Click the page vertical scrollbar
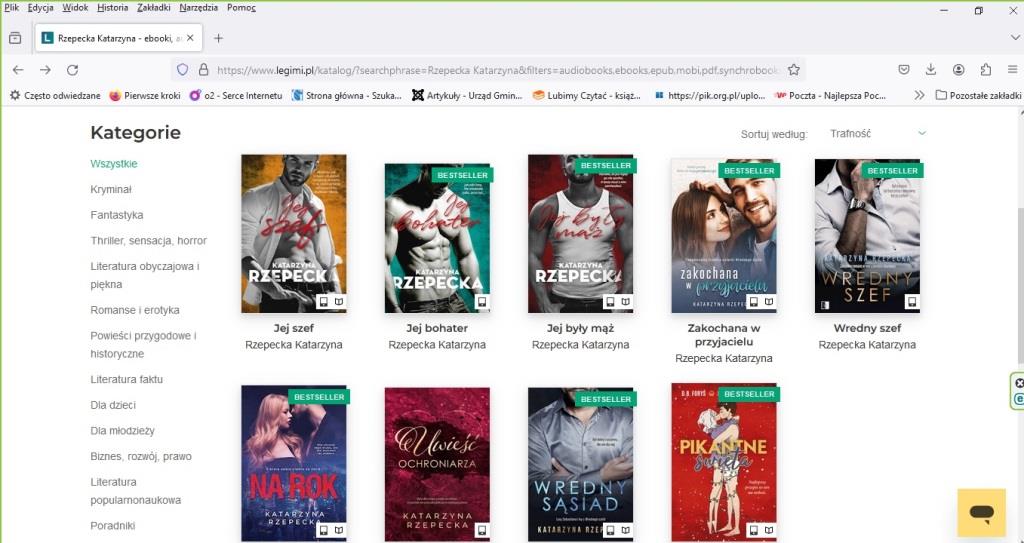 (1019, 288)
